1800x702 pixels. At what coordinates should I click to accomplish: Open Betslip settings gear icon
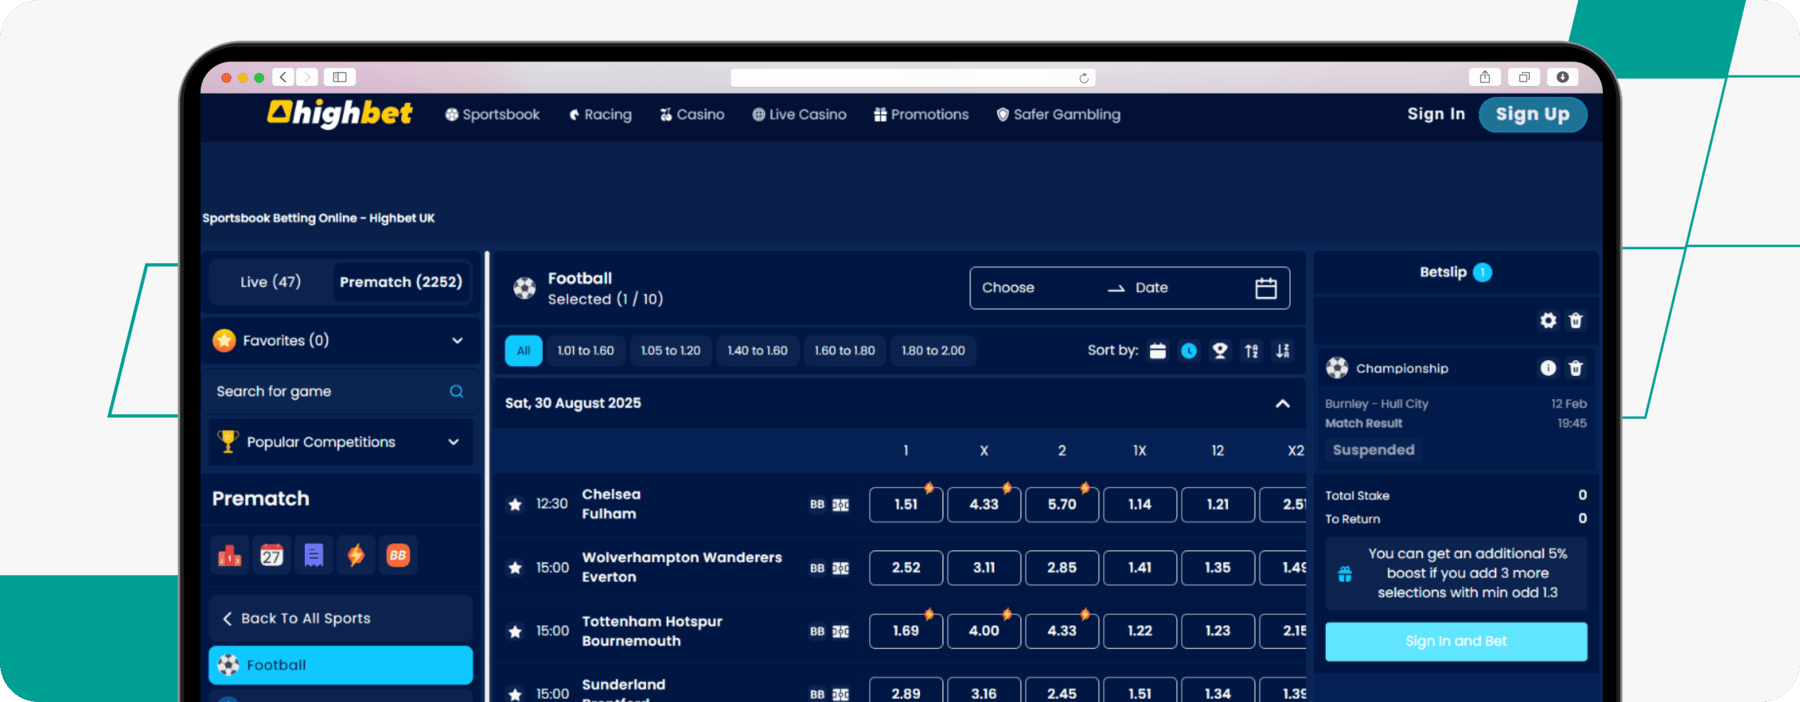point(1548,320)
